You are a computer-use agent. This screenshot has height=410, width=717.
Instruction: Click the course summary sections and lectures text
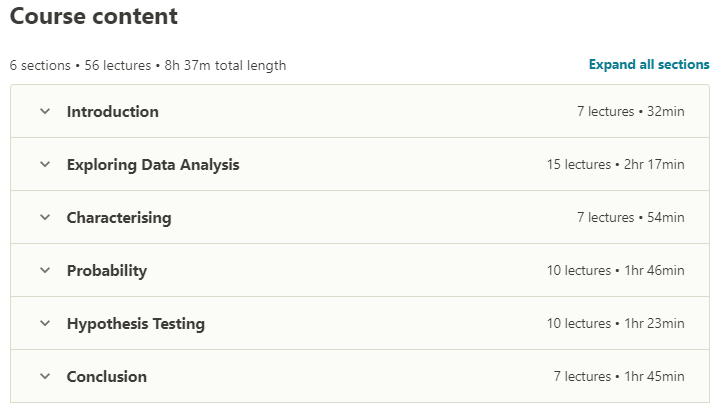148,66
